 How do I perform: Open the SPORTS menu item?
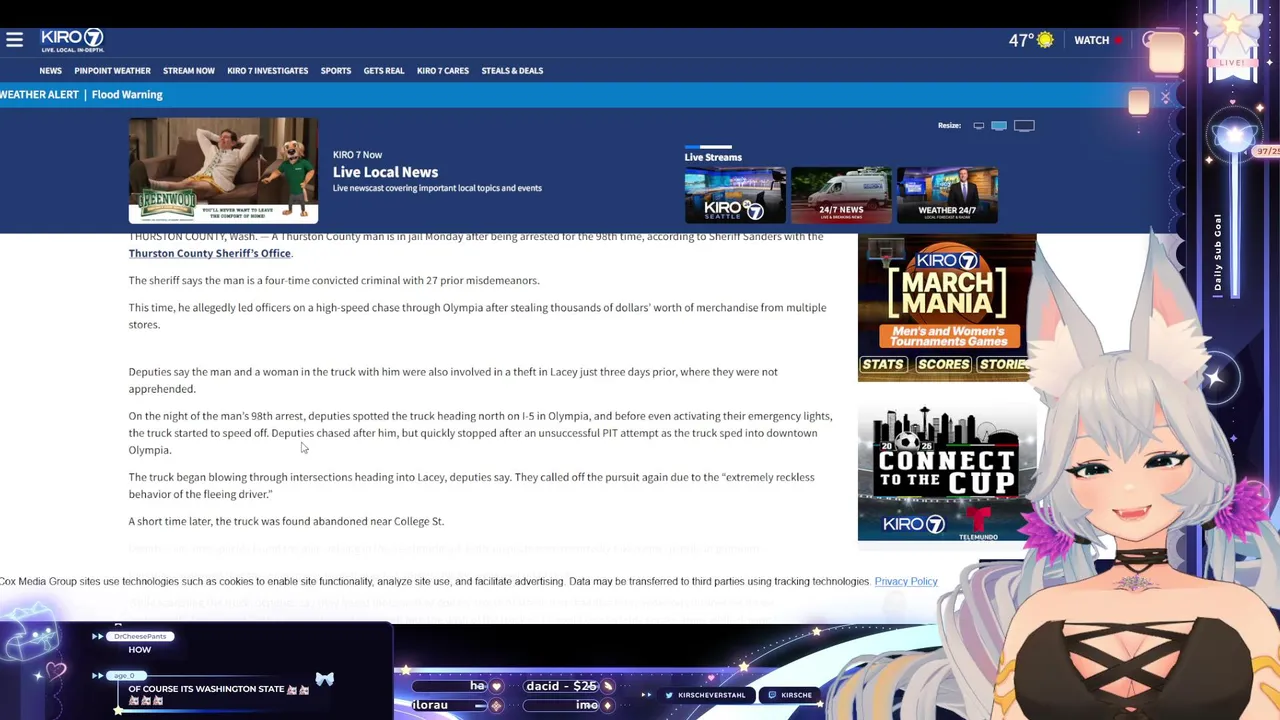[x=336, y=71]
